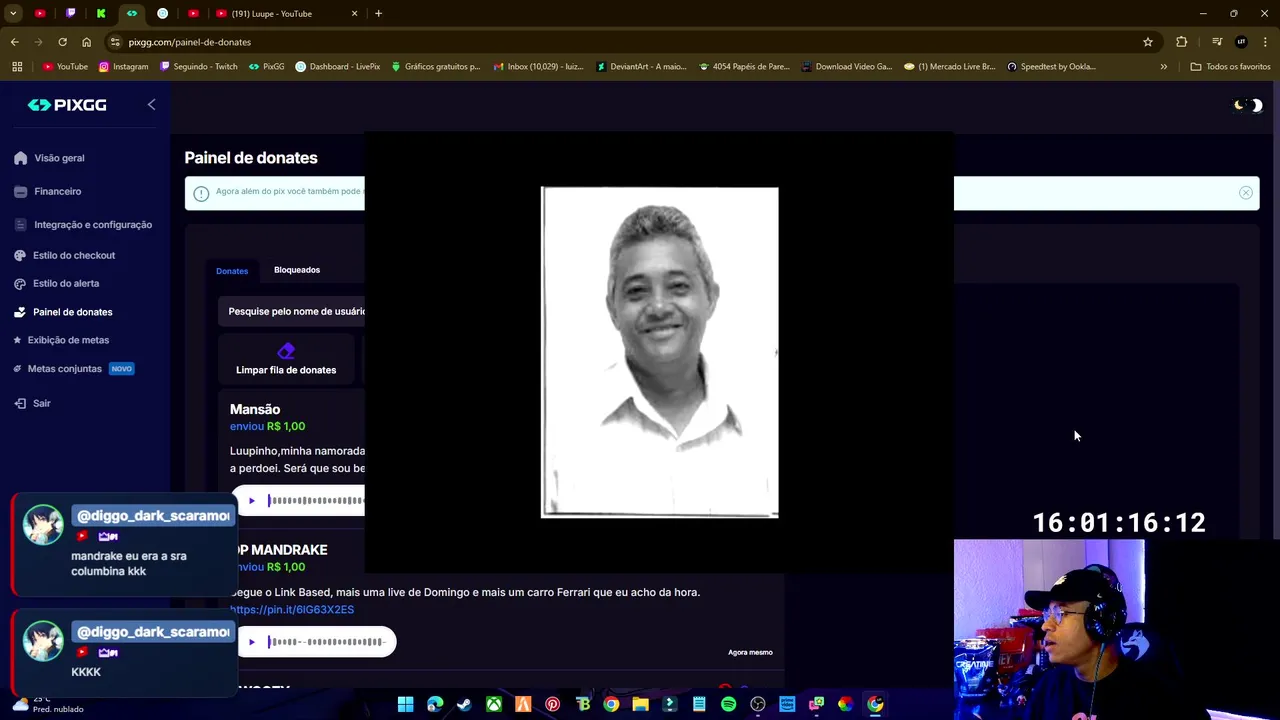This screenshot has height=720, width=1280.
Task: Open Estilo do alerta page
Action: point(56,283)
